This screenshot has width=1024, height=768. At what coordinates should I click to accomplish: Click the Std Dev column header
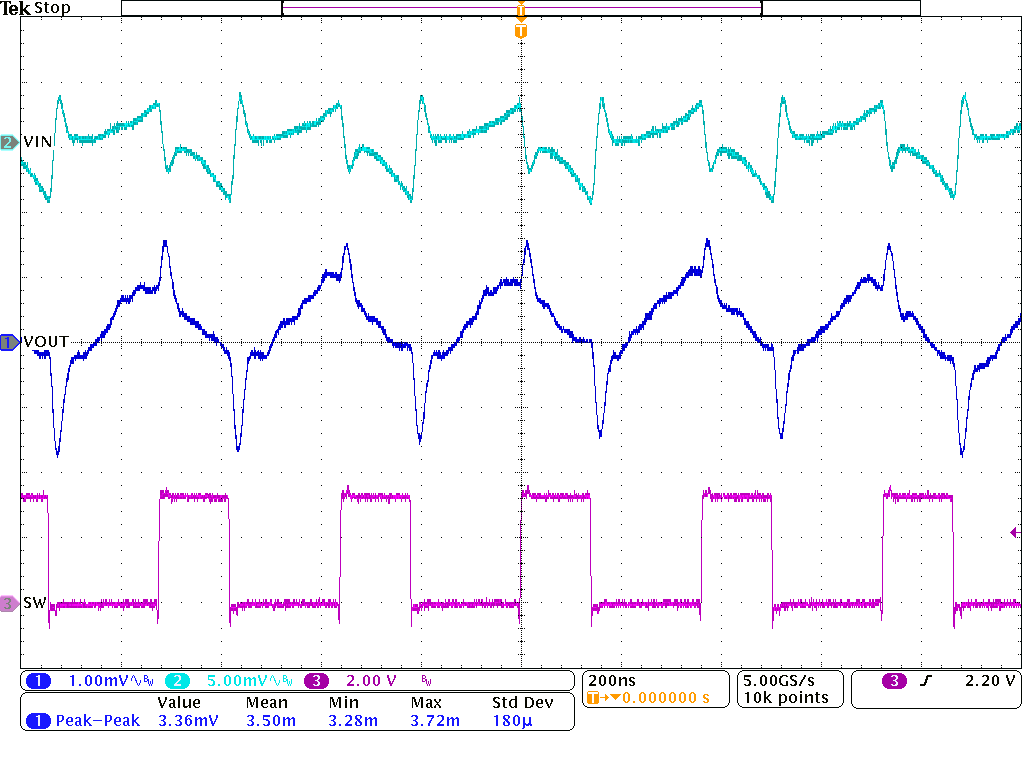pyautogui.click(x=522, y=703)
